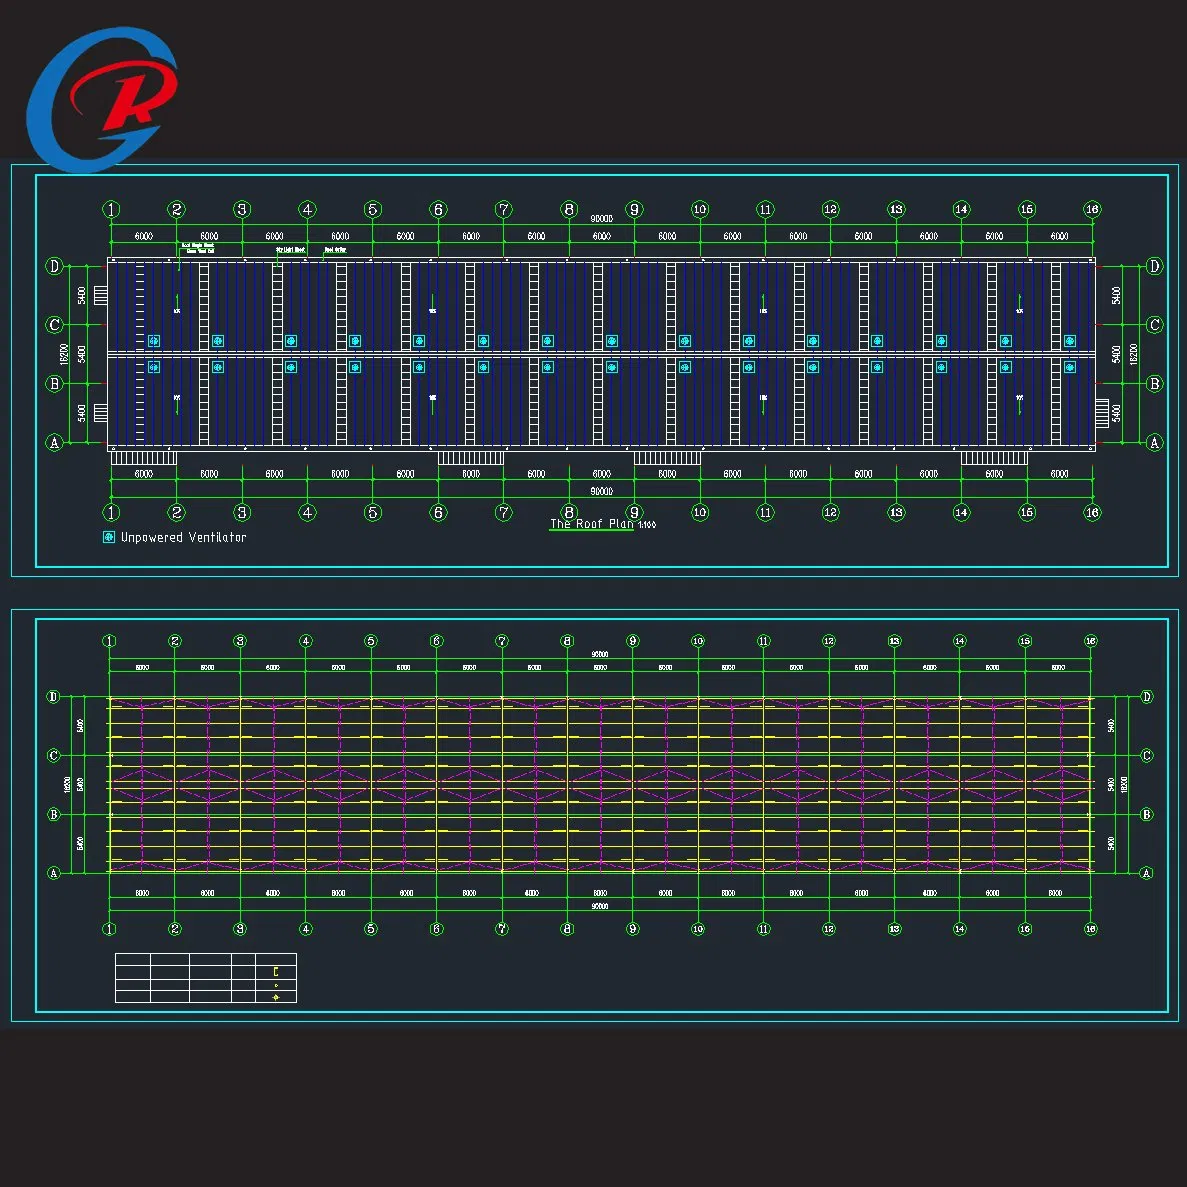Click grid bubble 16 below the framing plan
This screenshot has width=1187, height=1187.
(x=1090, y=928)
